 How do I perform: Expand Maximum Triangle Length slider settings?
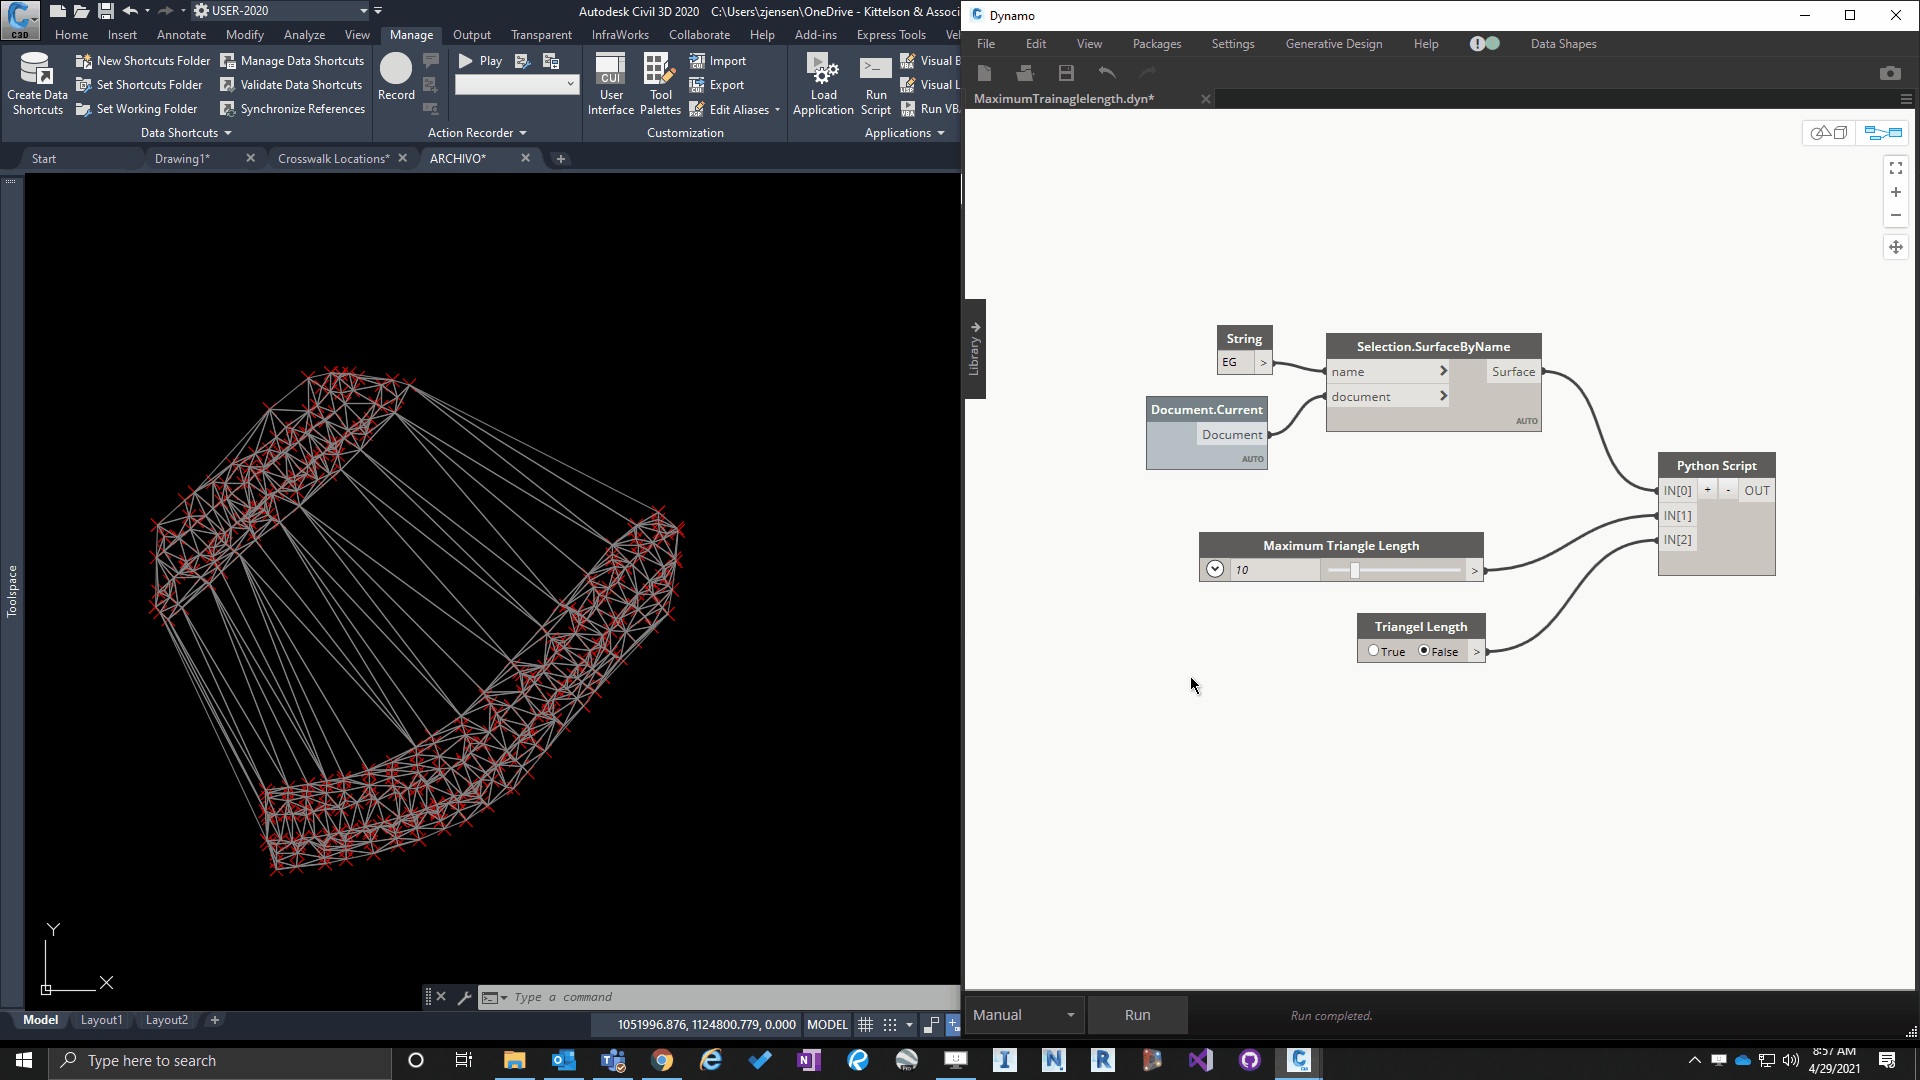click(1215, 569)
